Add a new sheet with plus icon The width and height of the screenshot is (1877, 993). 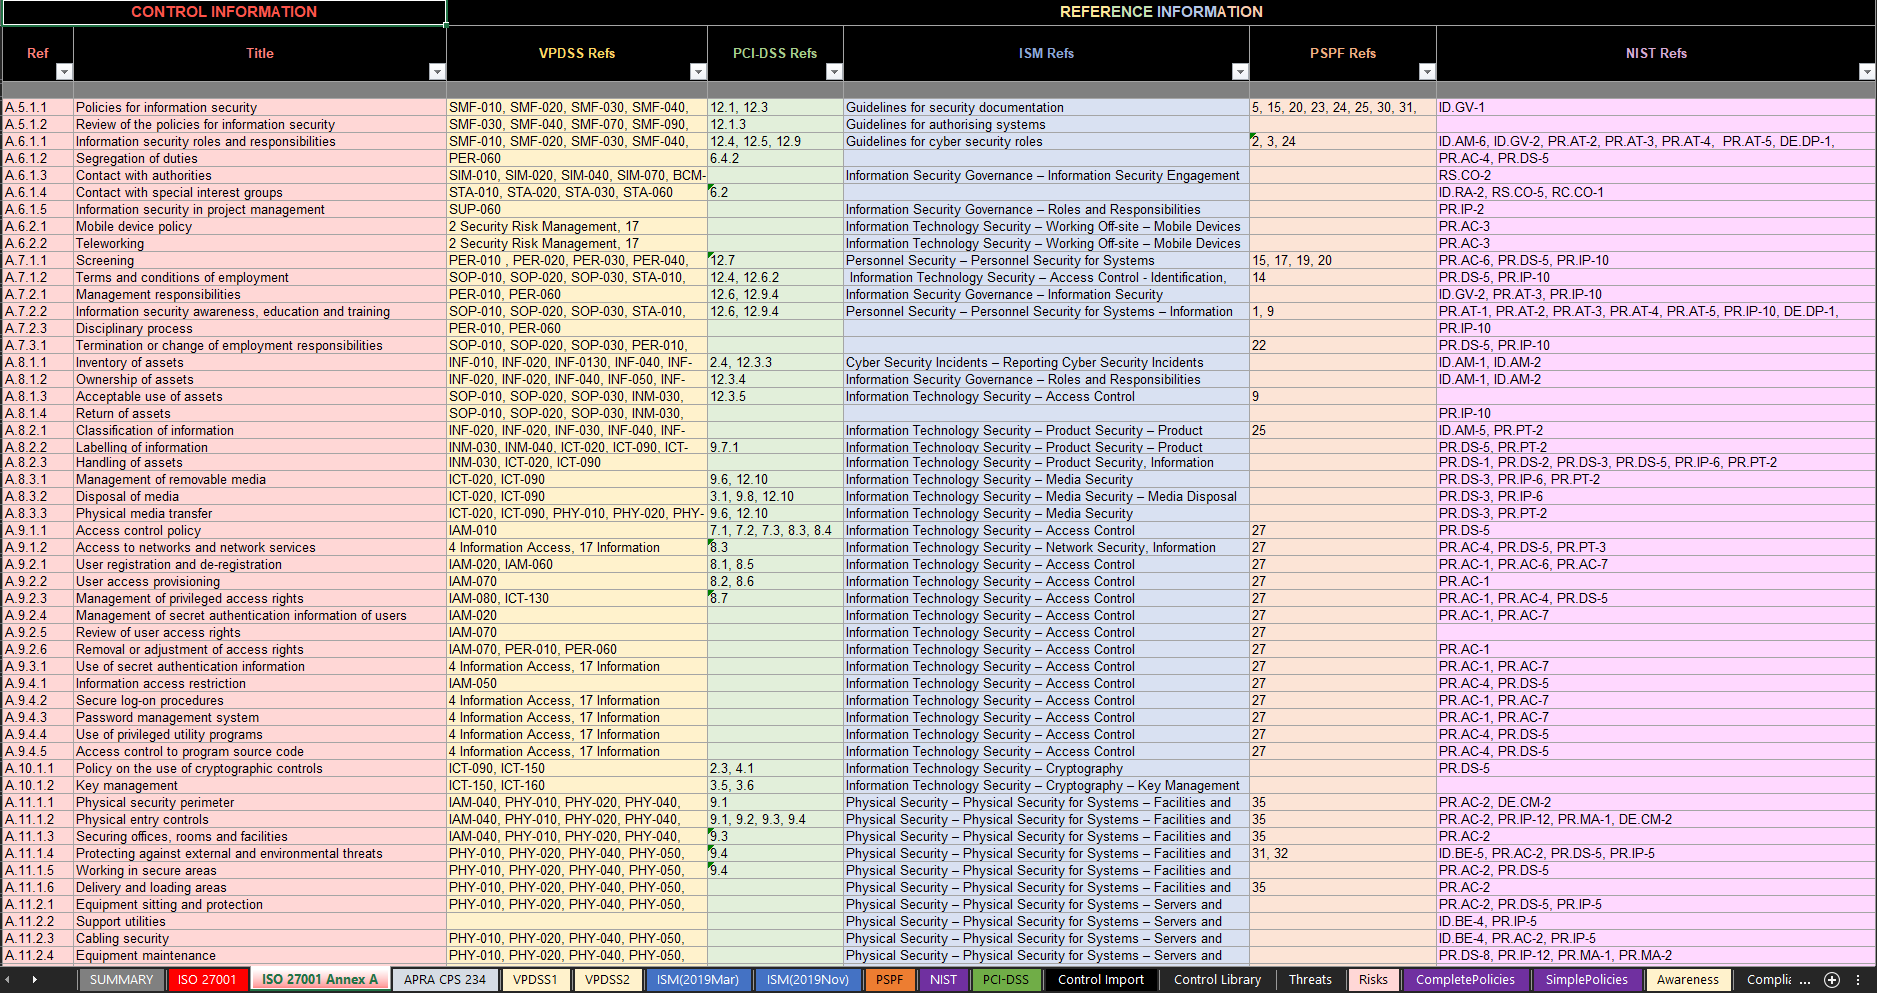point(1832,980)
